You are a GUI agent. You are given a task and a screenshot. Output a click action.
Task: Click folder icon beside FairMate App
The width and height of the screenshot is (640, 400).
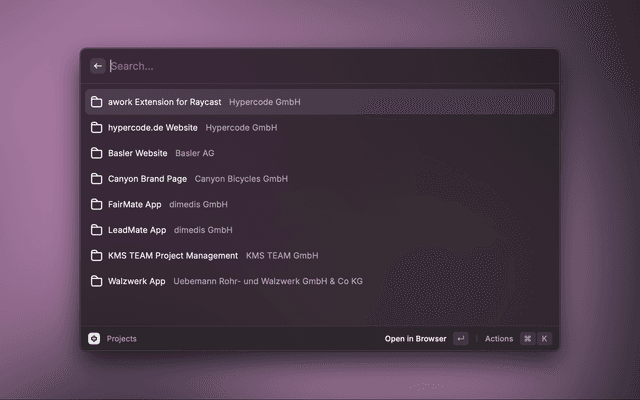tap(97, 204)
